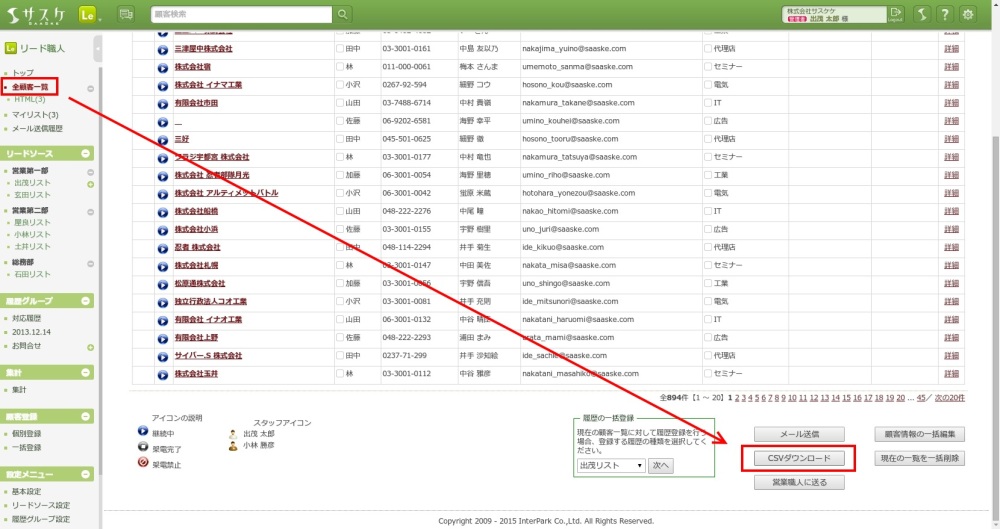Click the green plus icon beside 出茂リスト

(90, 185)
